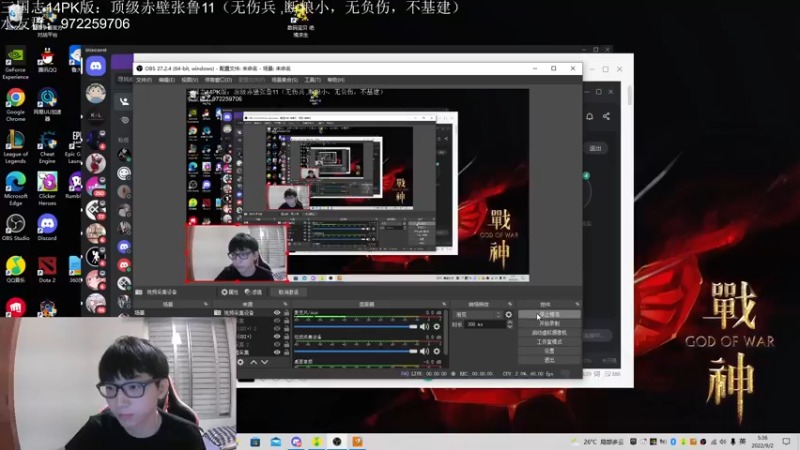Click share icon in background window
Viewport: 800px width, 450px height.
pos(606,116)
